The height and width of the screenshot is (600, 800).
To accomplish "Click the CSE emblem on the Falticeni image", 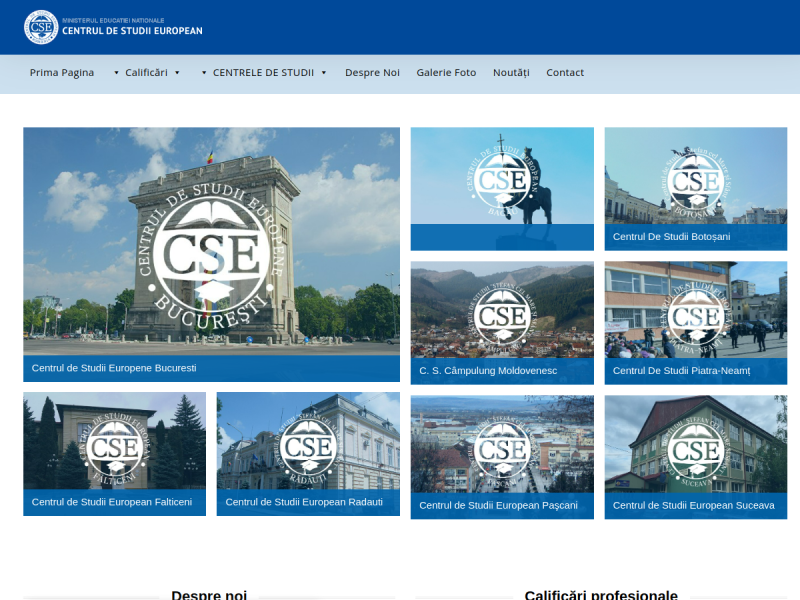I will coord(116,447).
